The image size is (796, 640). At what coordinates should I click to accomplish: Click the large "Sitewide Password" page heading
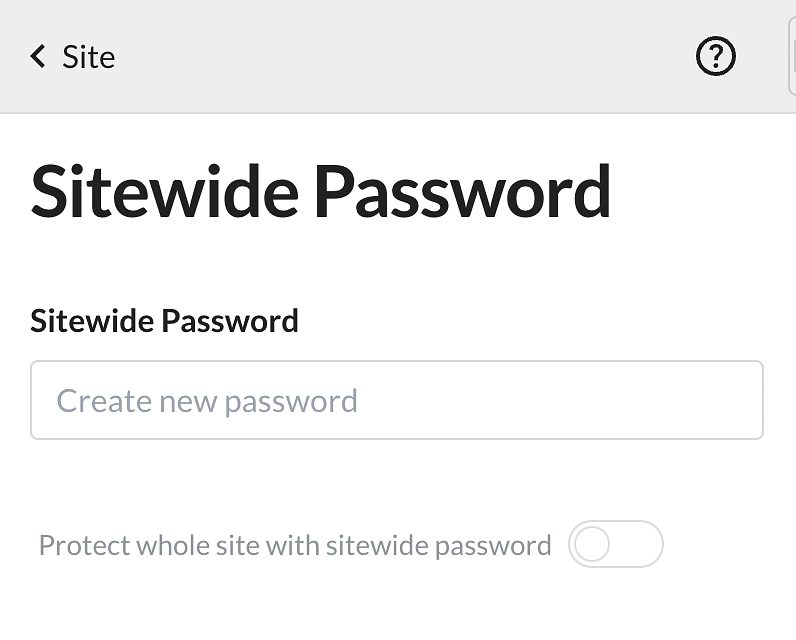[321, 191]
